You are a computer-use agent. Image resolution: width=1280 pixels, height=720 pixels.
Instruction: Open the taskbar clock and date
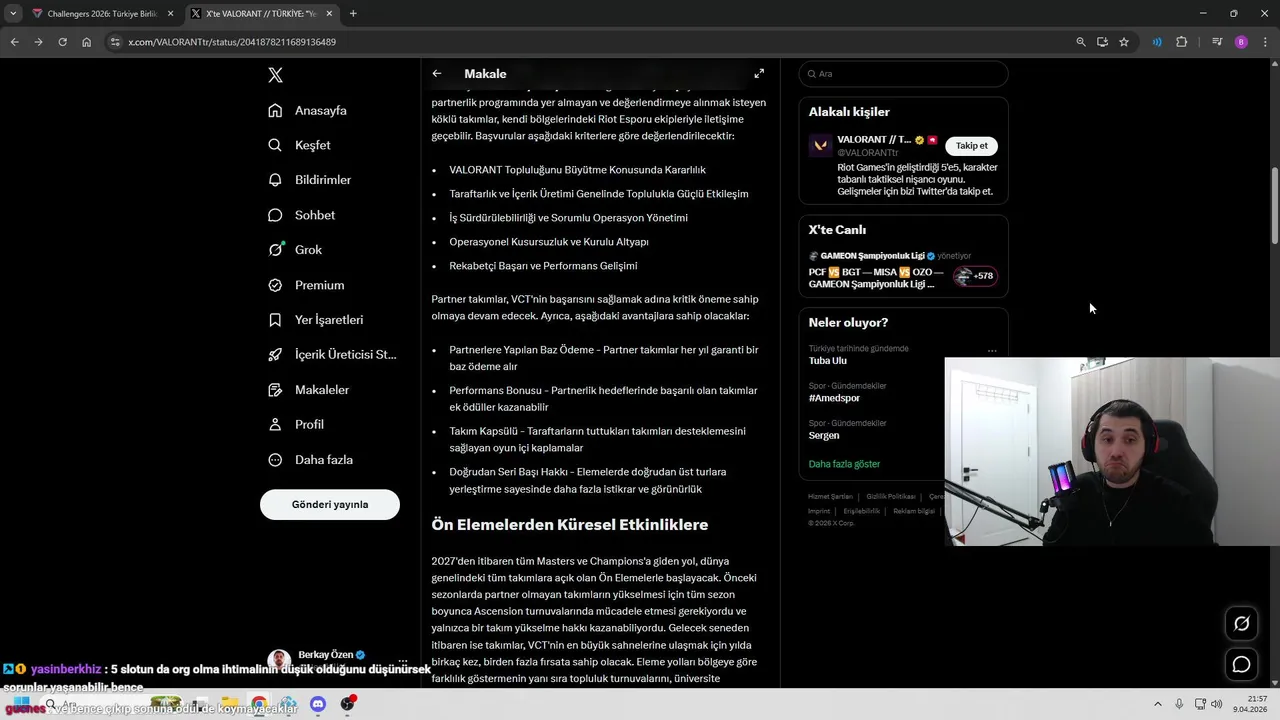coord(1250,704)
